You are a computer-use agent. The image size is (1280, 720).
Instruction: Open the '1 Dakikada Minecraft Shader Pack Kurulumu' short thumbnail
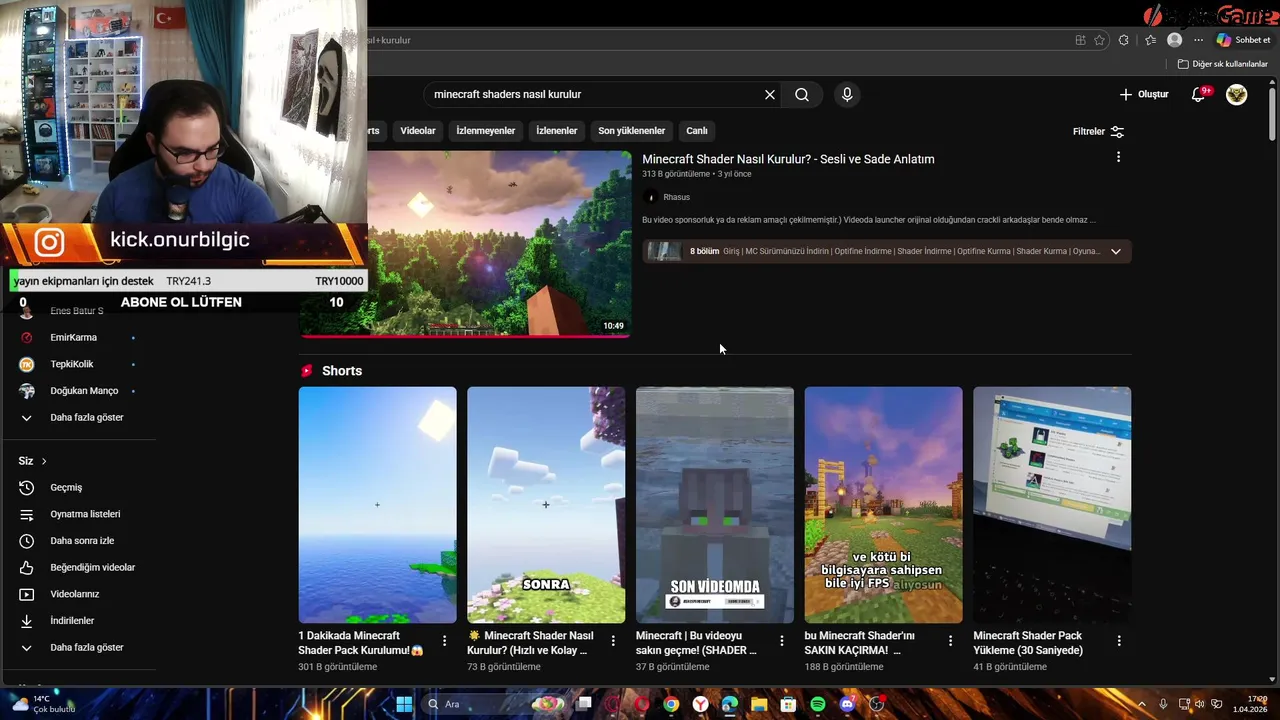[377, 505]
